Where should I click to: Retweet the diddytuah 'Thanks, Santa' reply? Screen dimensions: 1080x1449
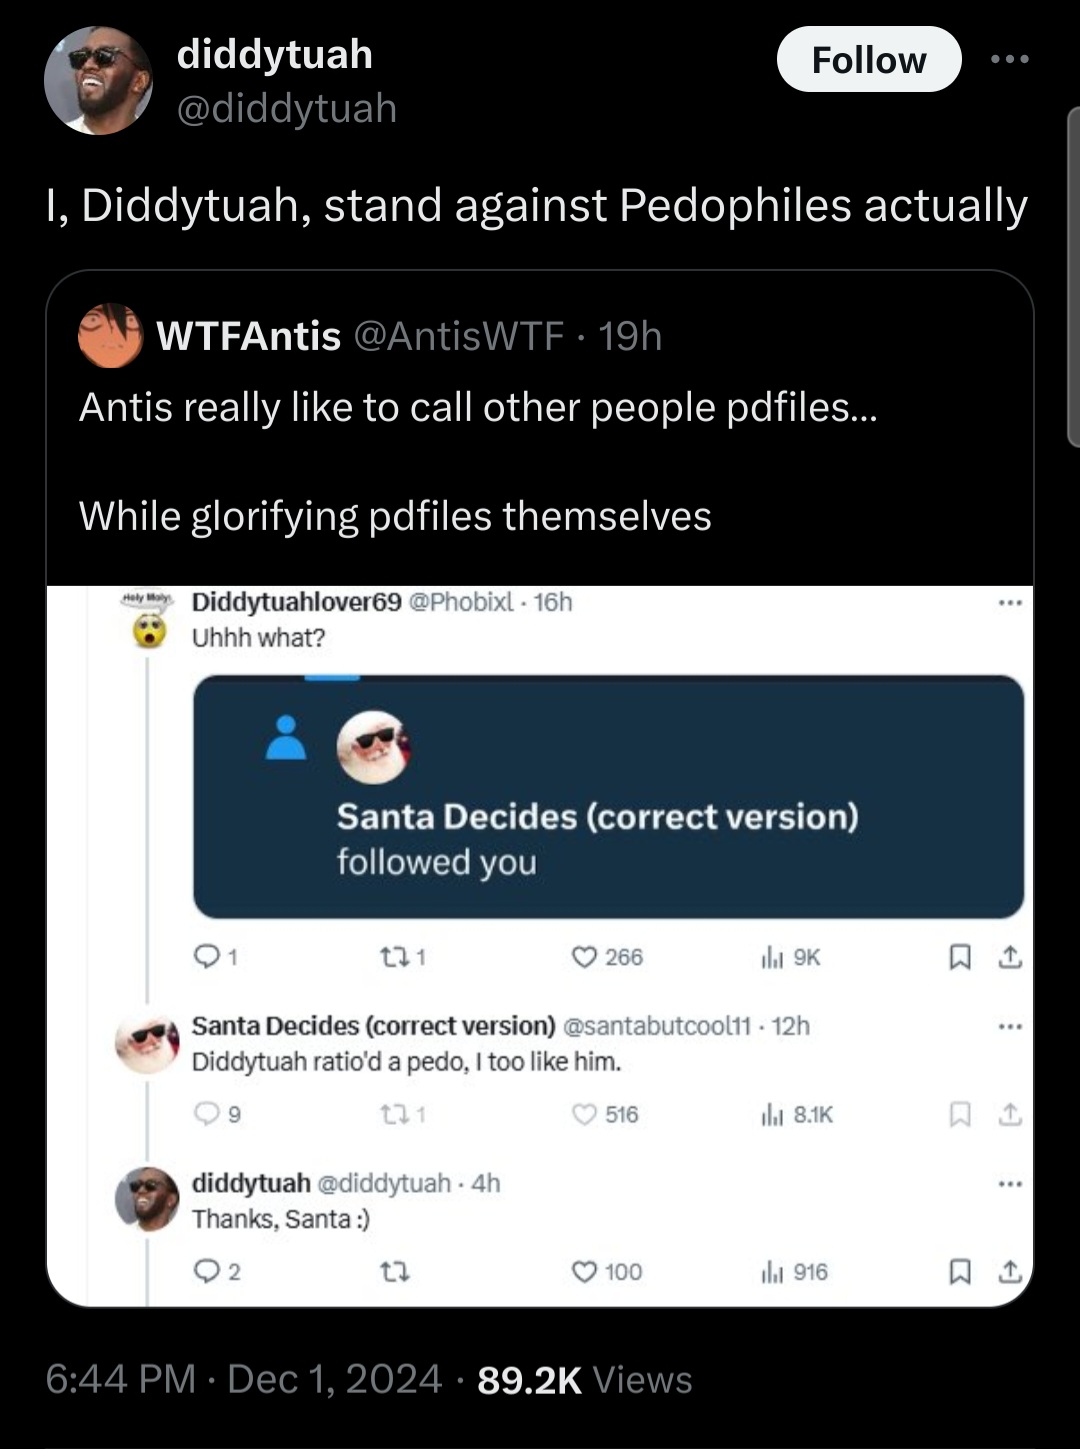(395, 1272)
